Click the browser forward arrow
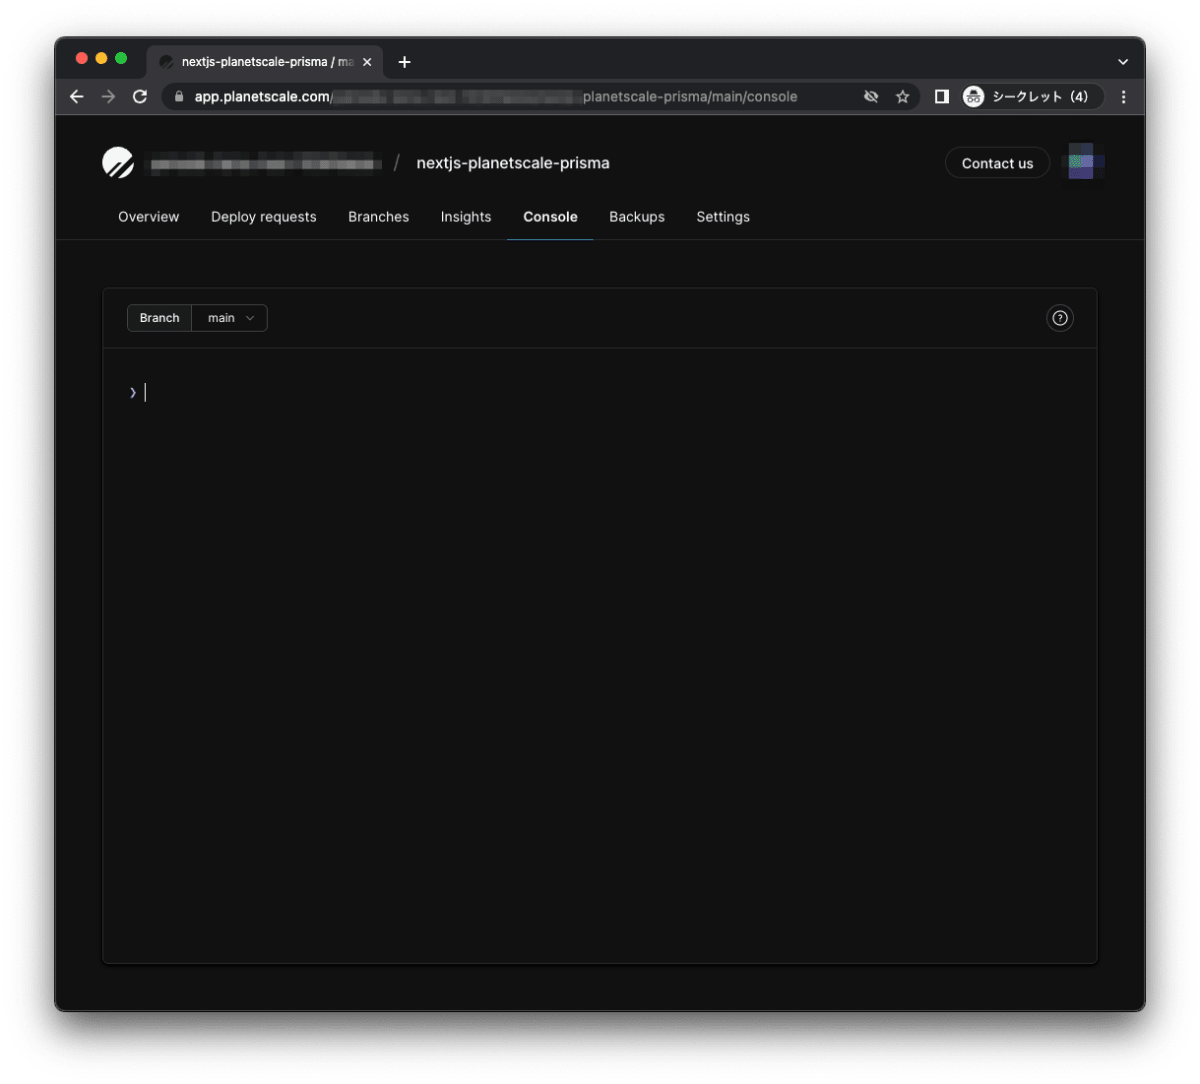 coord(108,97)
